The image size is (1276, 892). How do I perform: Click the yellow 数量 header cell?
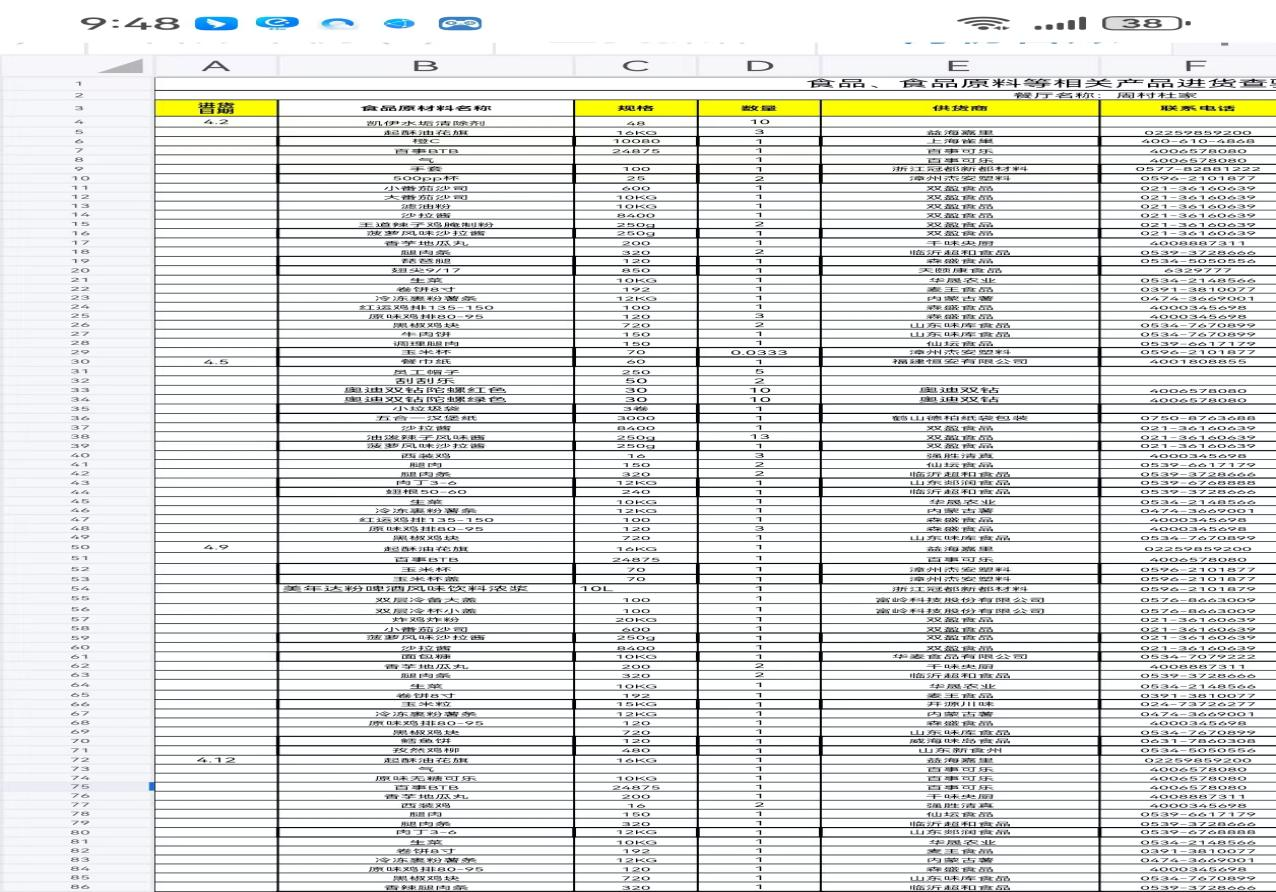point(760,108)
